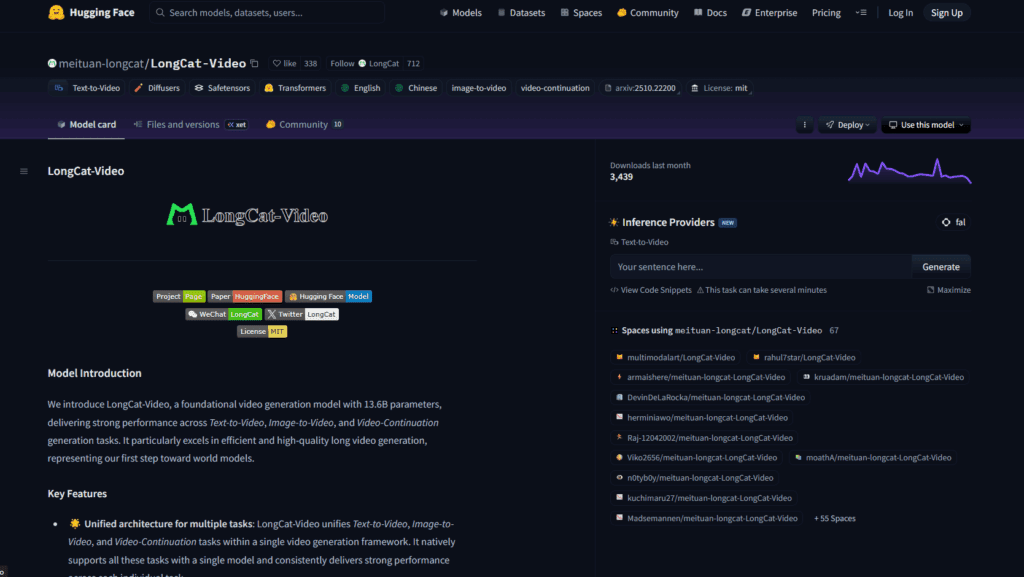Click the Twitter LongCat badge

pos(302,314)
